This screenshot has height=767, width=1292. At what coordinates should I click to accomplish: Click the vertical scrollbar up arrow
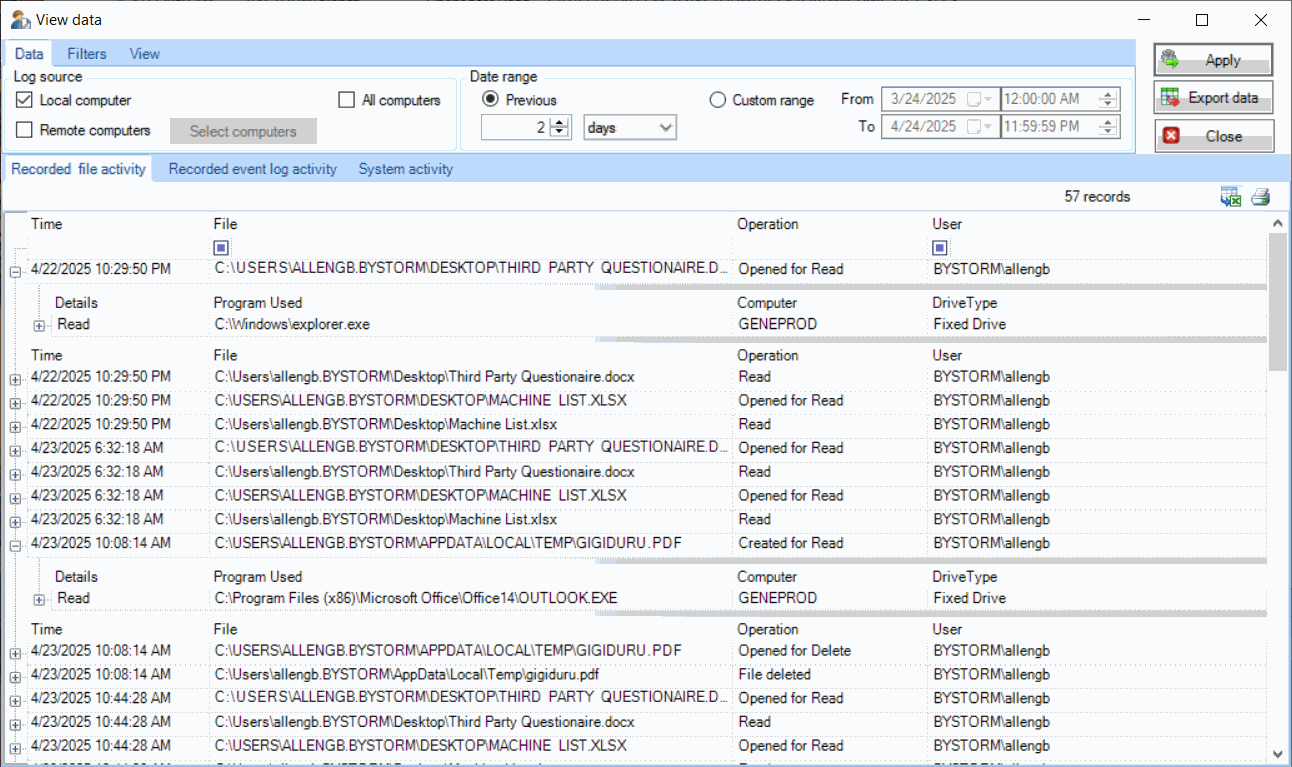coord(1278,222)
